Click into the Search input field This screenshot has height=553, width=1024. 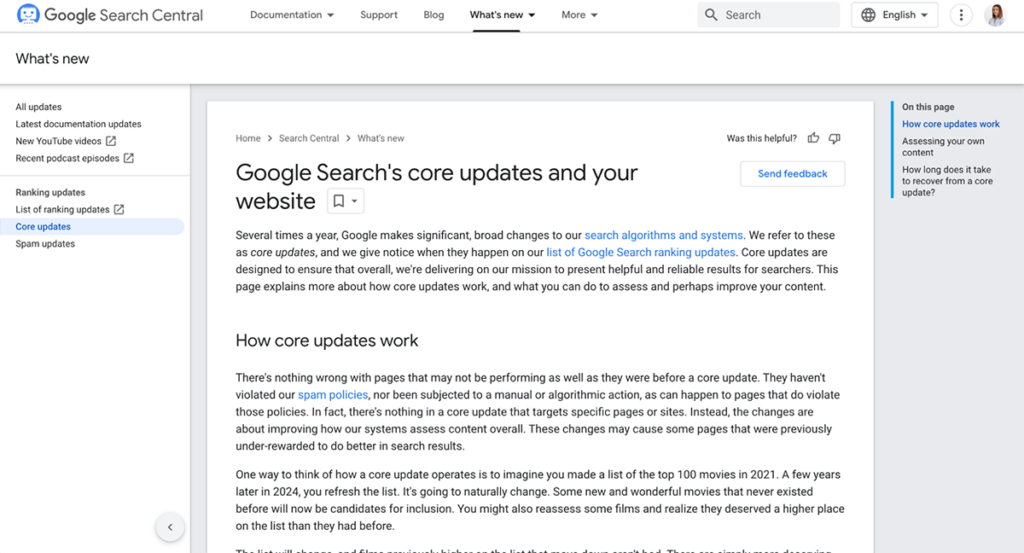tap(769, 14)
